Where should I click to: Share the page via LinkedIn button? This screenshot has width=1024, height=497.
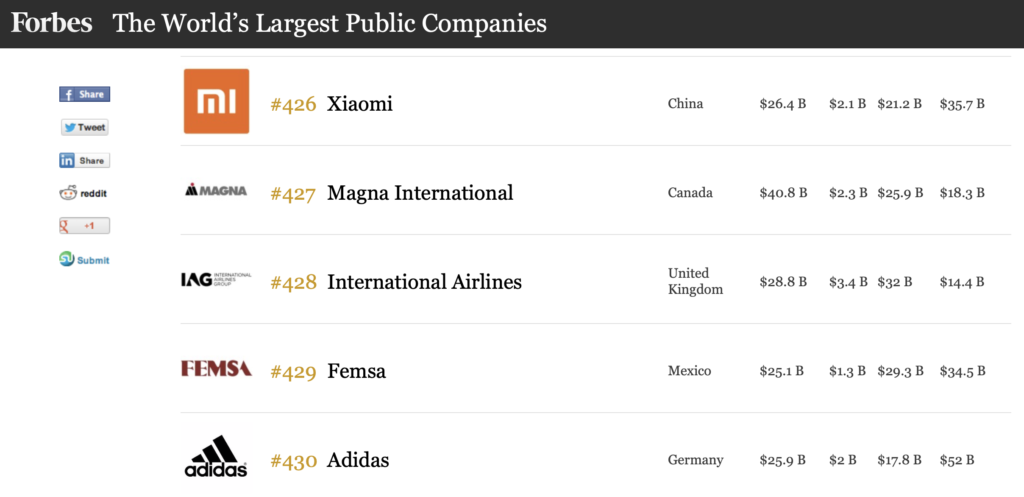coord(84,160)
